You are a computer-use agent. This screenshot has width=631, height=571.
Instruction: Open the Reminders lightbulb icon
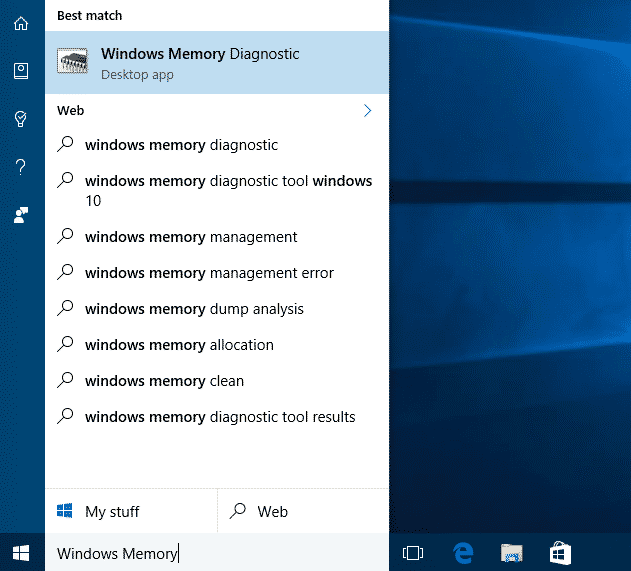tap(21, 119)
